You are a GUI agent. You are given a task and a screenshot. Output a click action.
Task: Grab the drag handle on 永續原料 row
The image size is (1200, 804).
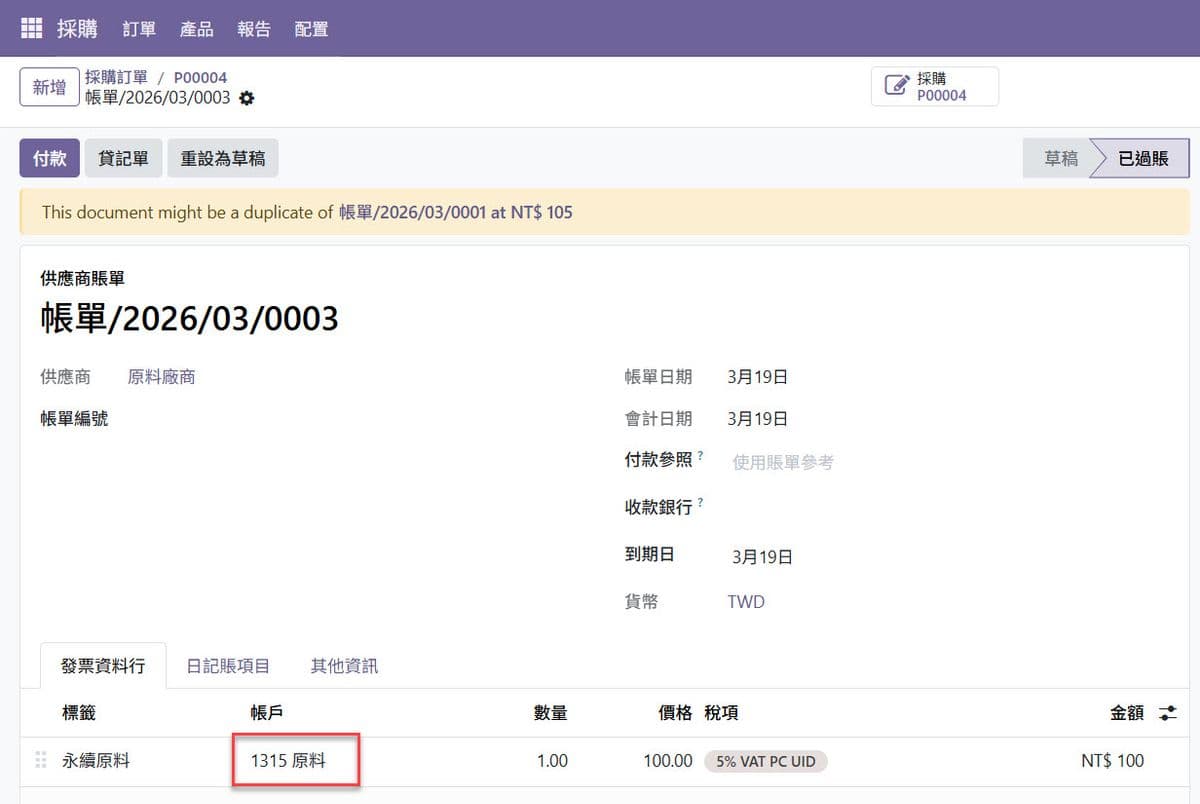tap(41, 761)
